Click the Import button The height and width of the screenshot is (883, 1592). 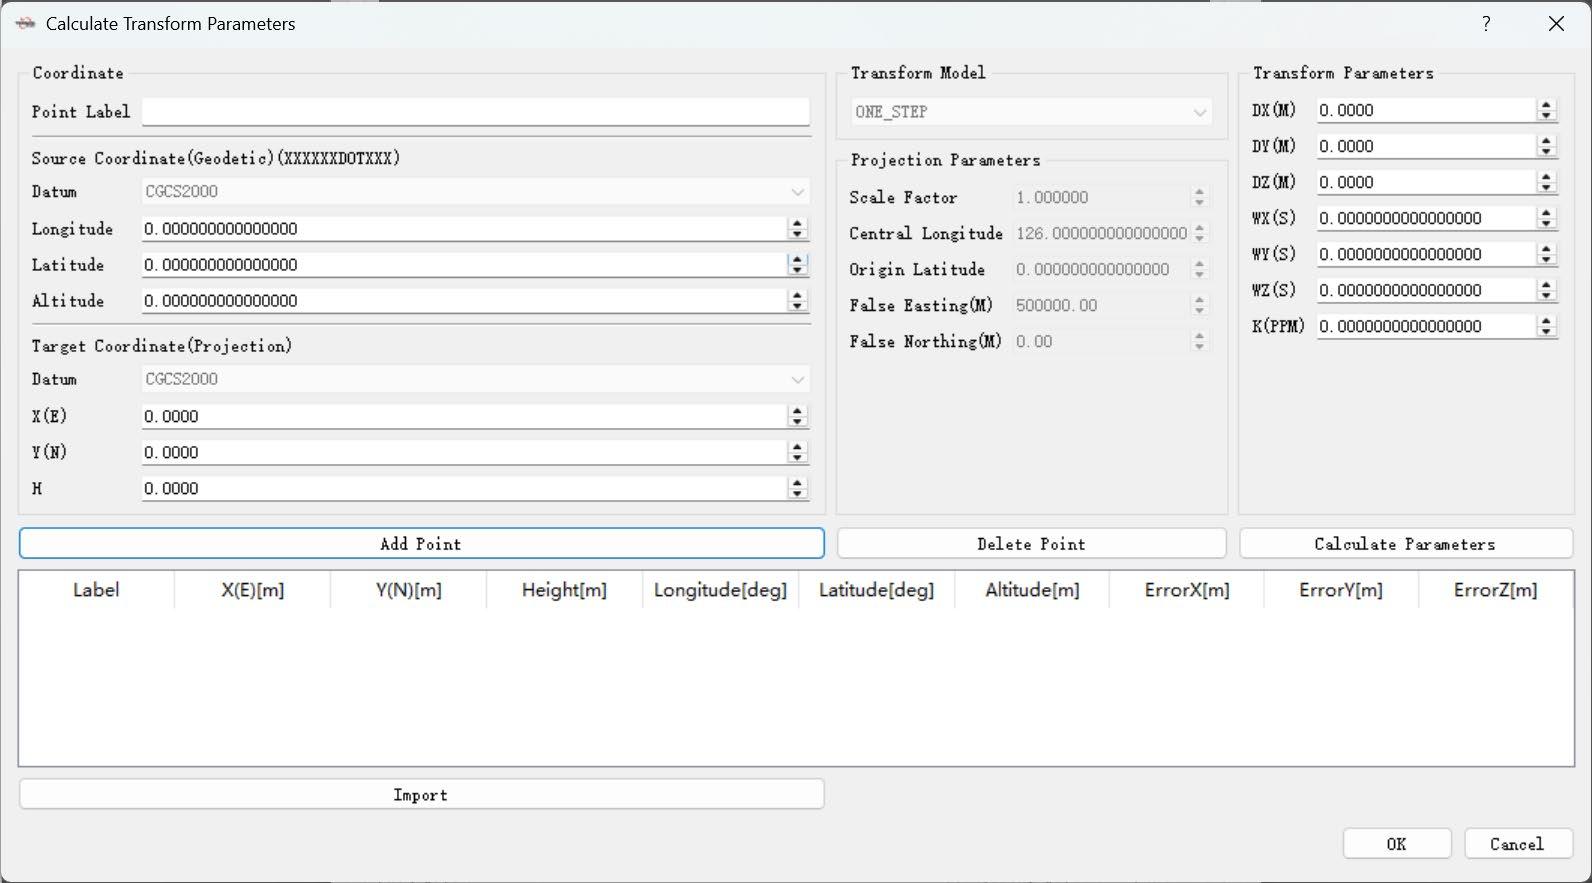421,795
